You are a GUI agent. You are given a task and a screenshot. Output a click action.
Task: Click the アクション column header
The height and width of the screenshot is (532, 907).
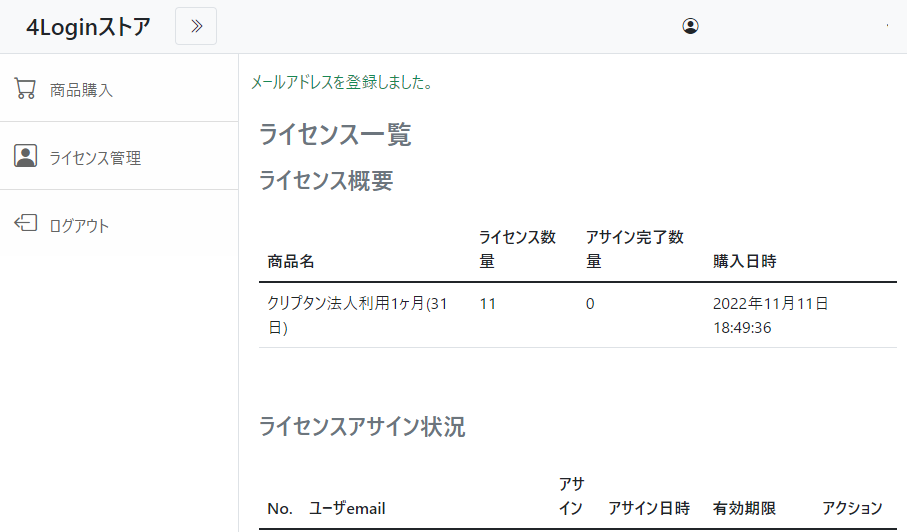[852, 508]
